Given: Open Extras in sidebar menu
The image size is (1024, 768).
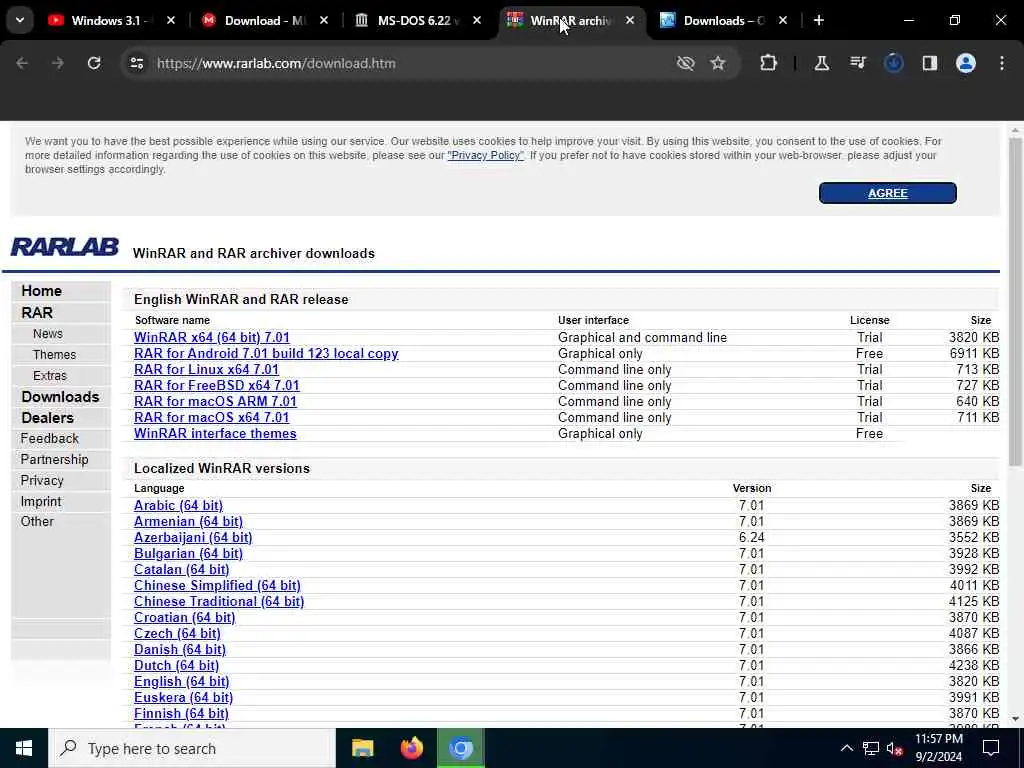Looking at the screenshot, I should coord(50,376).
